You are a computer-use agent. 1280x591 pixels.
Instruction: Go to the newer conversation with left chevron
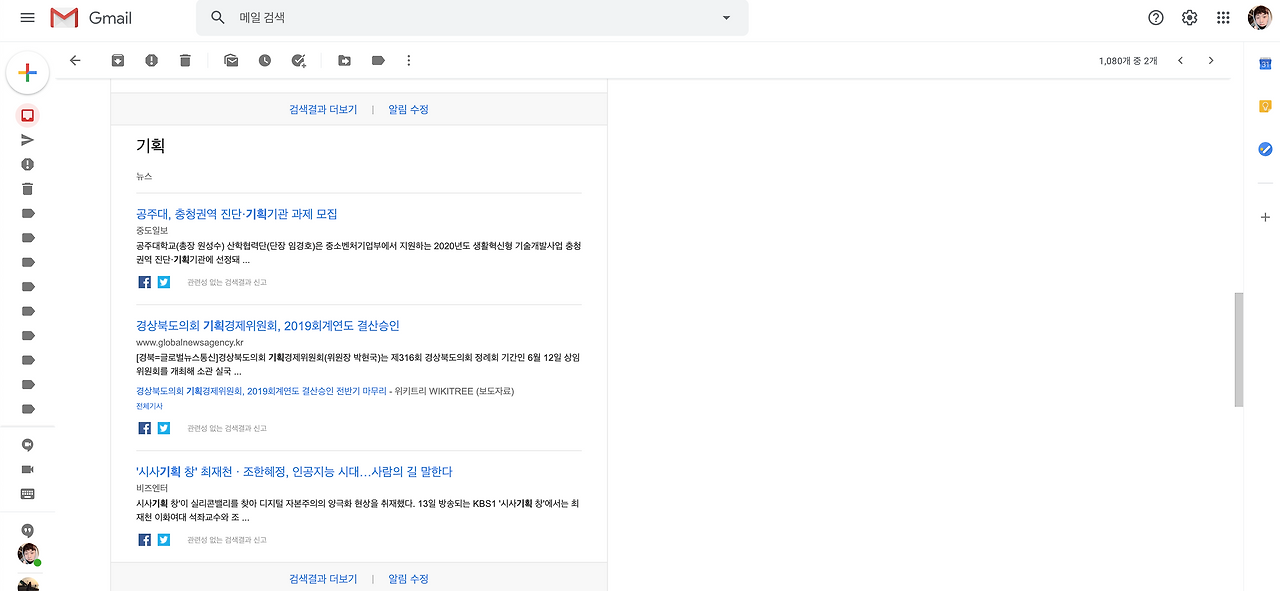1180,60
